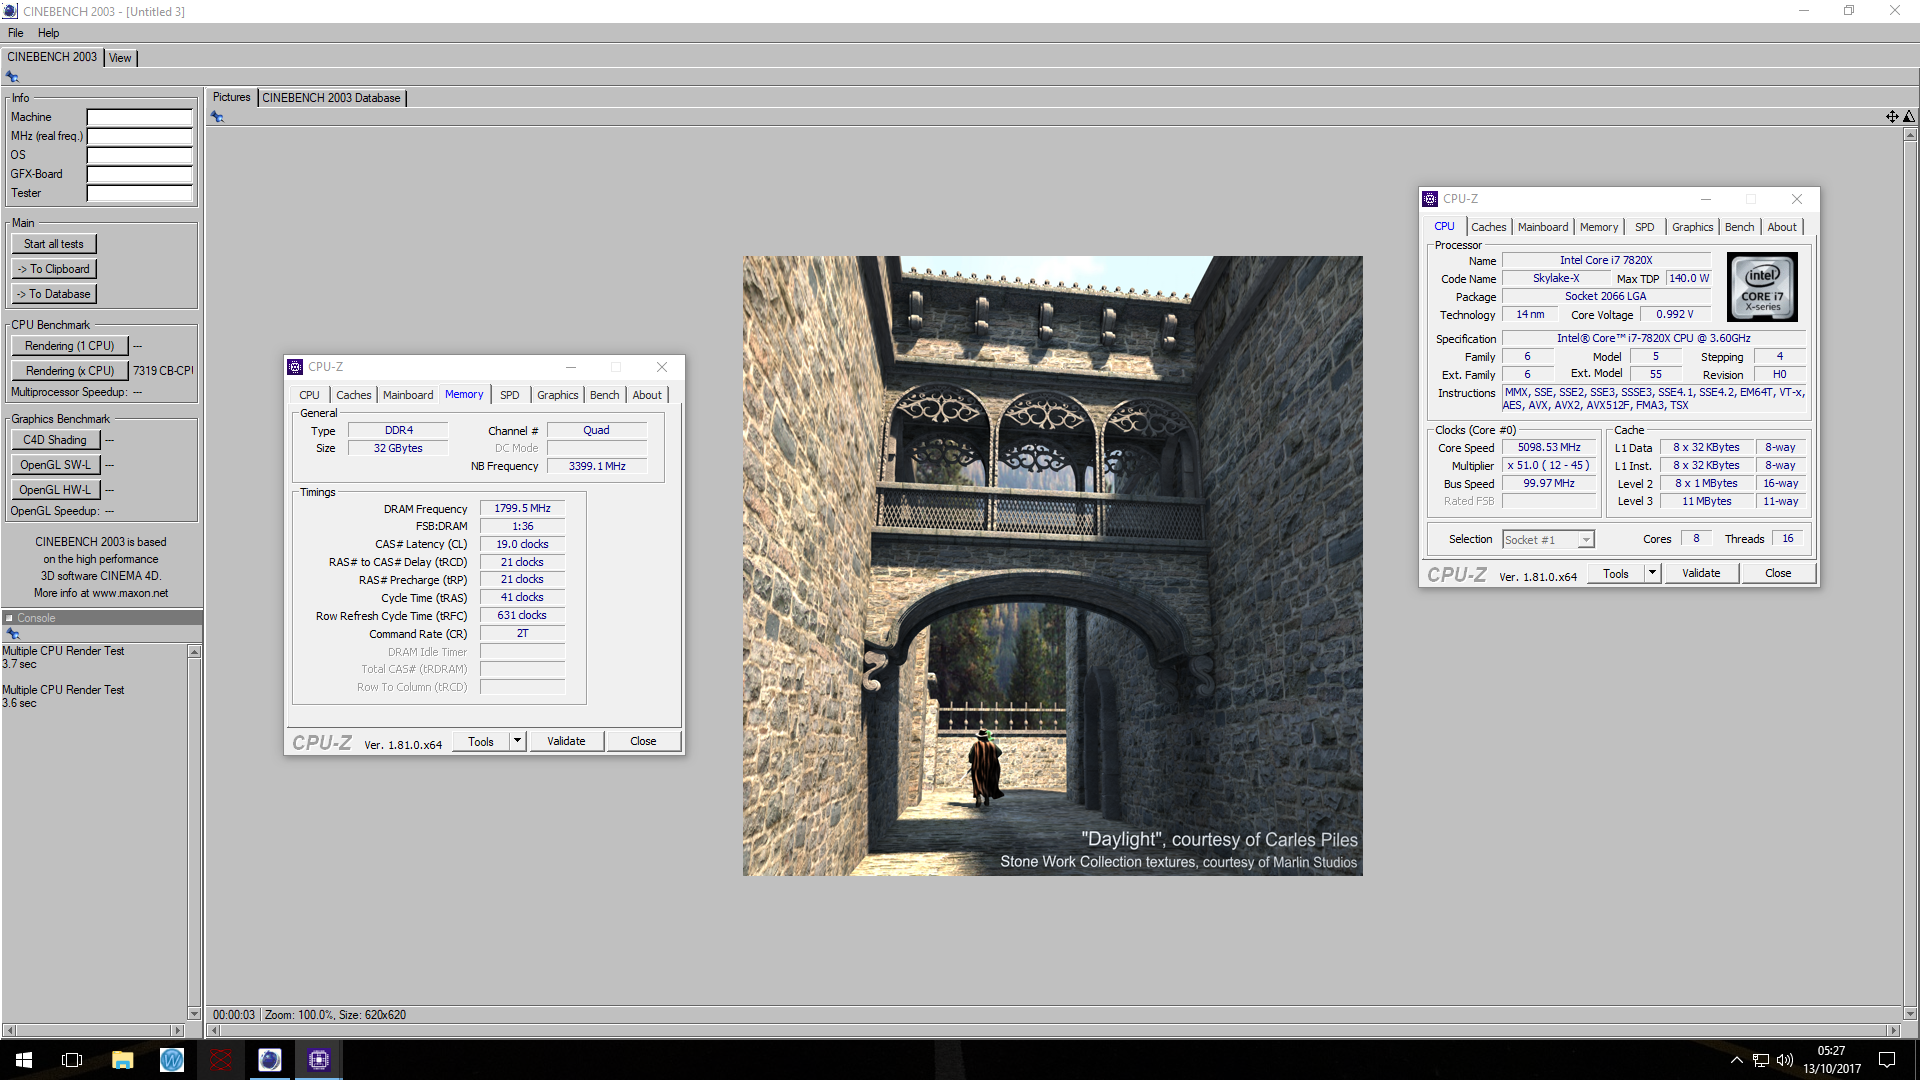
Task: Click the MHz (real freq.) input field
Action: [139, 136]
